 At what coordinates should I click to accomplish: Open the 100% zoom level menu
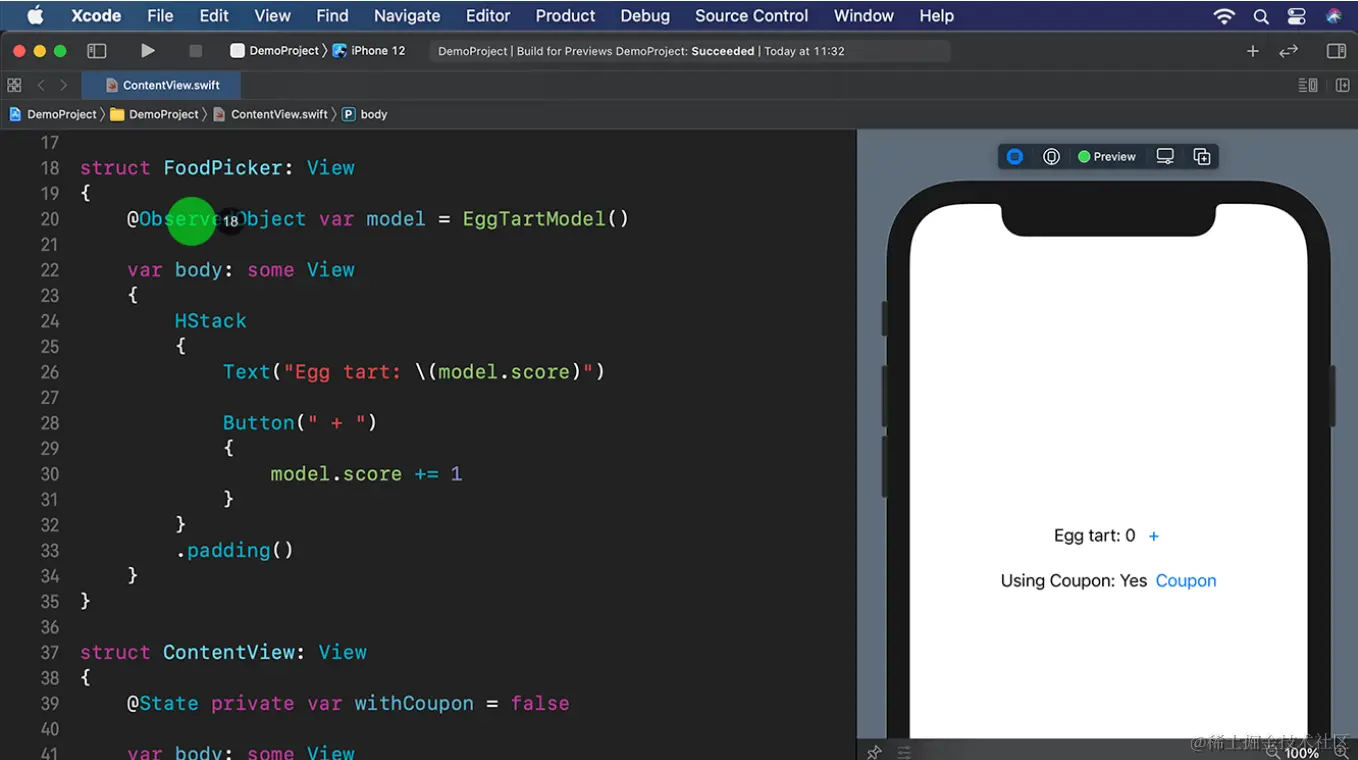(1301, 752)
